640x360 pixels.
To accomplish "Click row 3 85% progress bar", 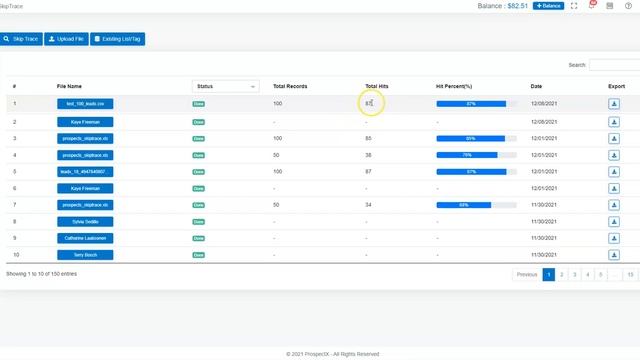I will pos(476,138).
